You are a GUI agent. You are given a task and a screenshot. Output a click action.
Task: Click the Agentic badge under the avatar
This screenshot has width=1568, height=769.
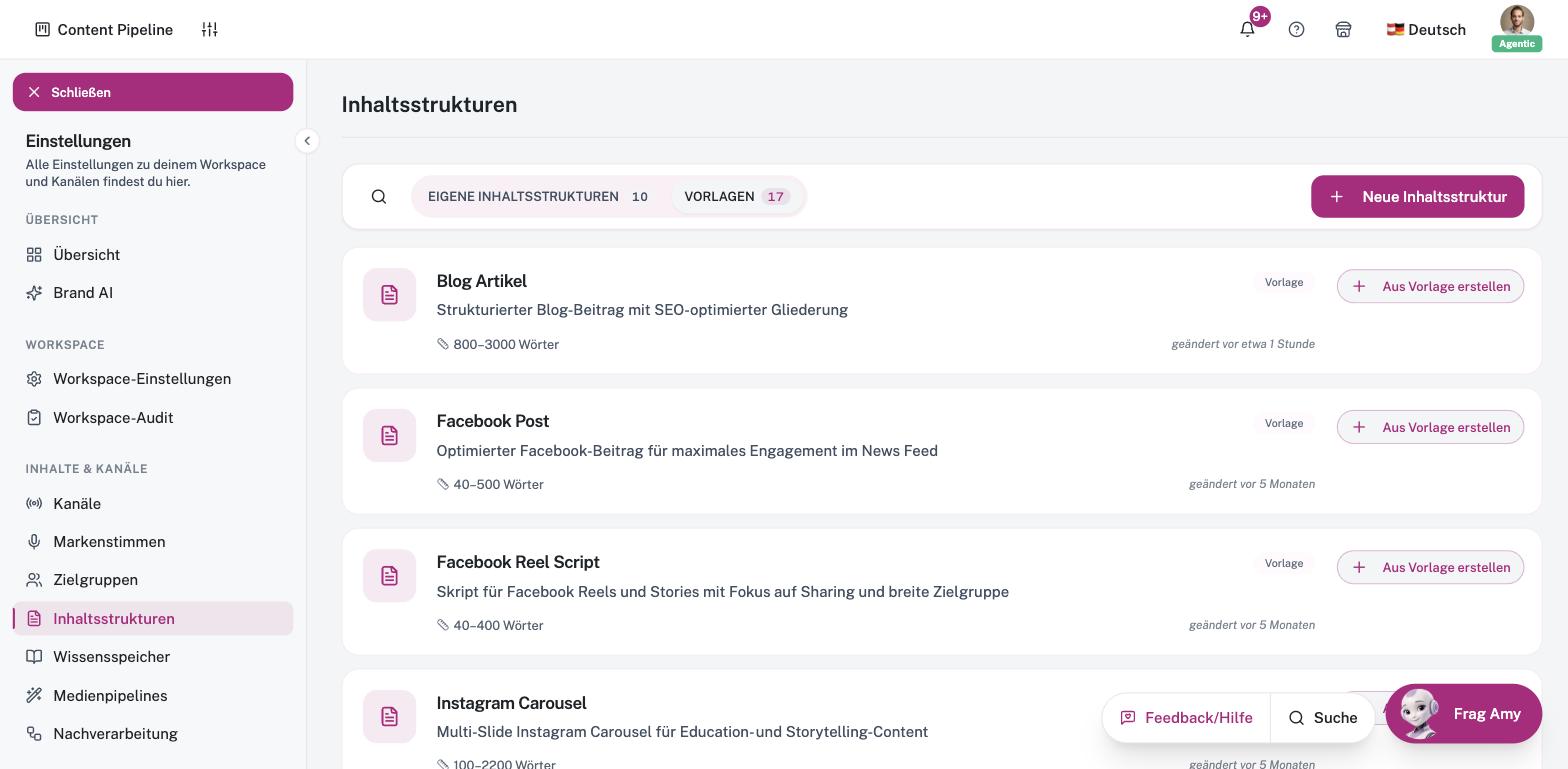tap(1517, 44)
